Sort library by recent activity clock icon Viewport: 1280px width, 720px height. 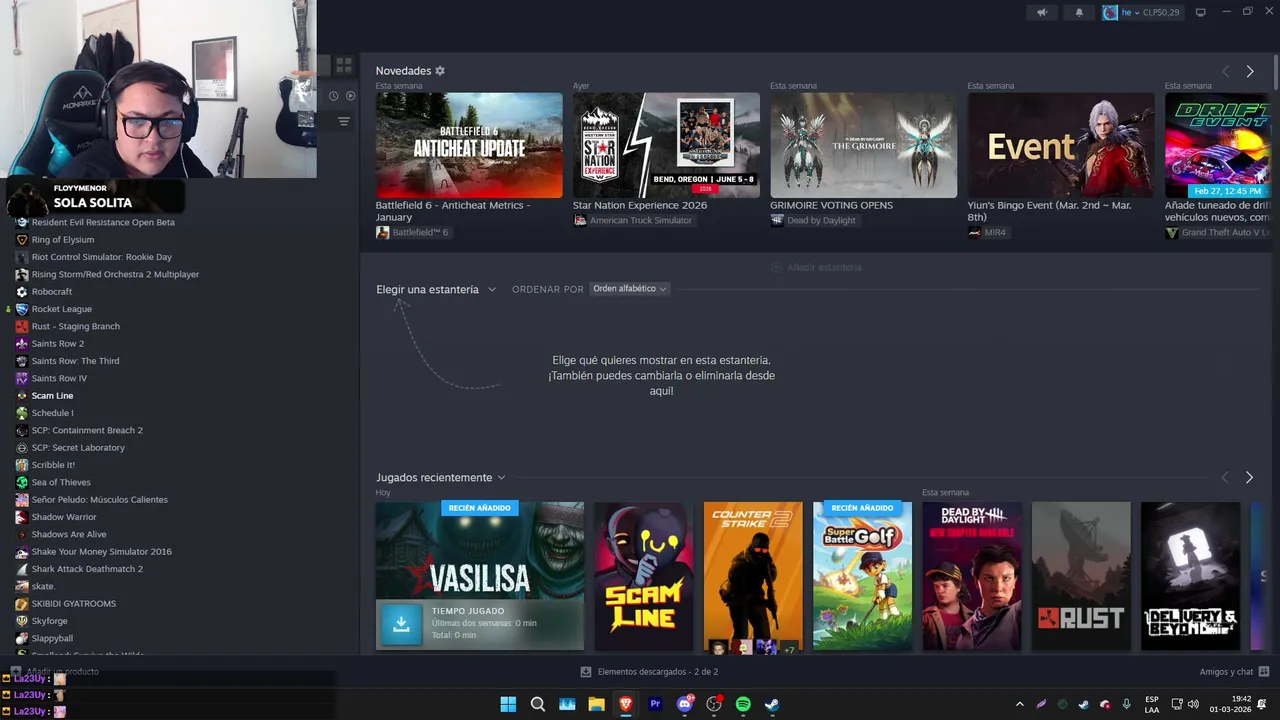coord(334,96)
